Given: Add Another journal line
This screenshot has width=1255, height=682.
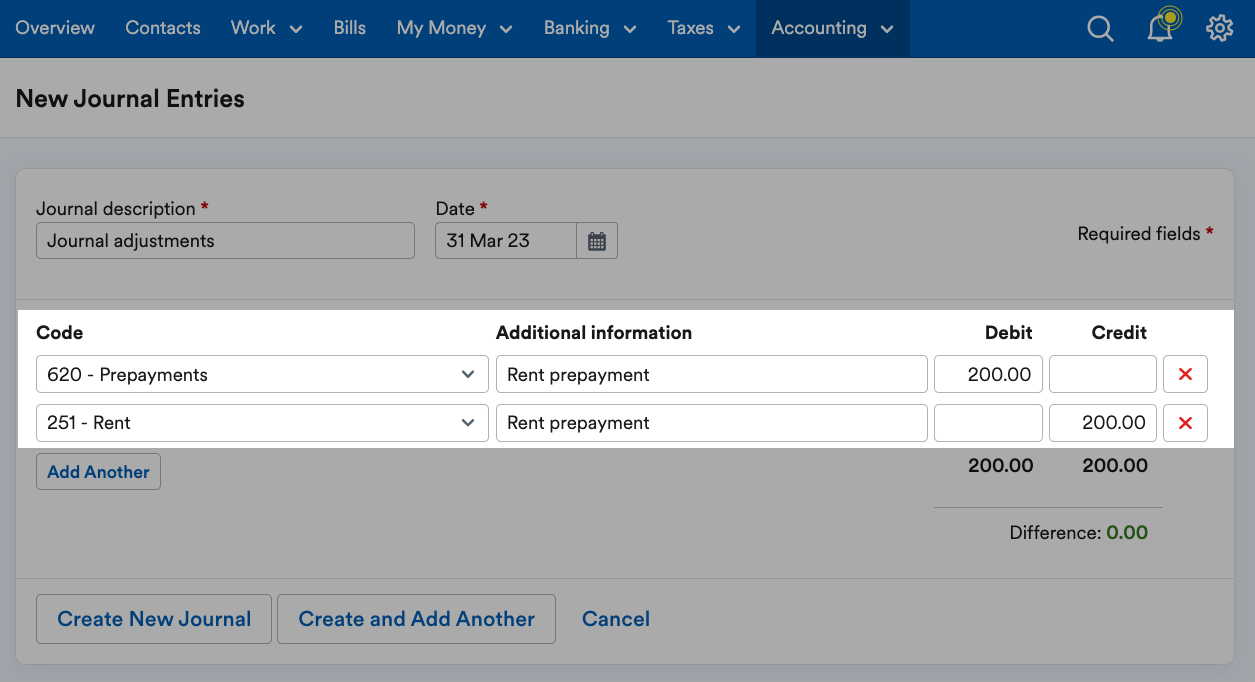Looking at the screenshot, I should pyautogui.click(x=98, y=471).
